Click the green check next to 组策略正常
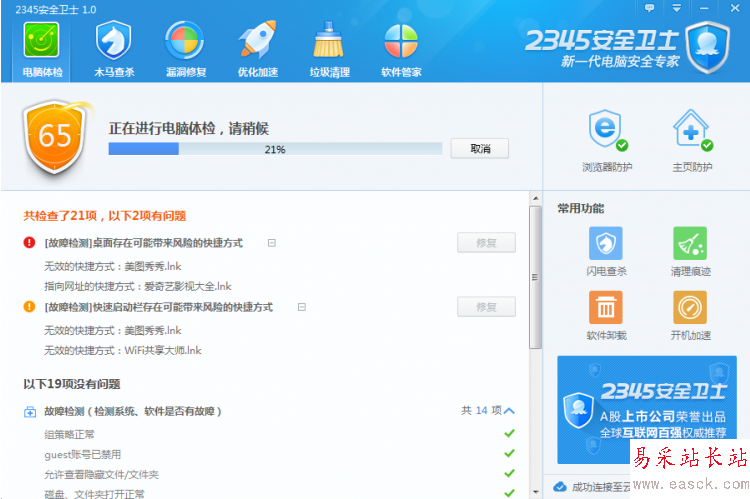The image size is (750, 499). [x=509, y=433]
